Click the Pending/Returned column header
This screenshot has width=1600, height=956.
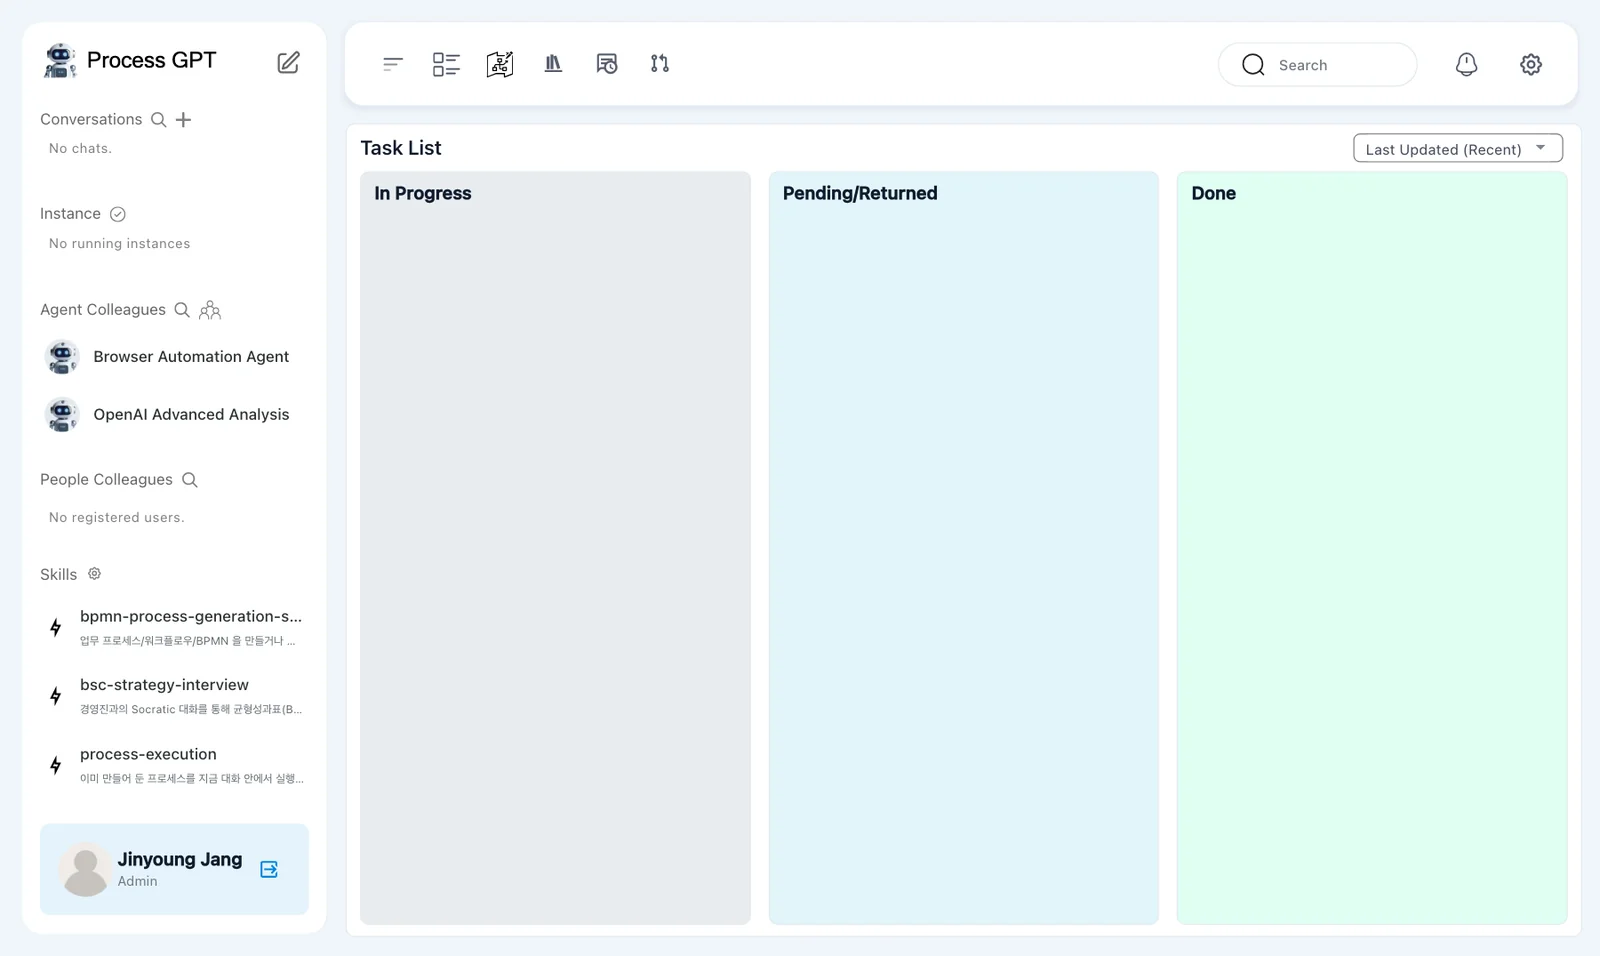(x=860, y=193)
